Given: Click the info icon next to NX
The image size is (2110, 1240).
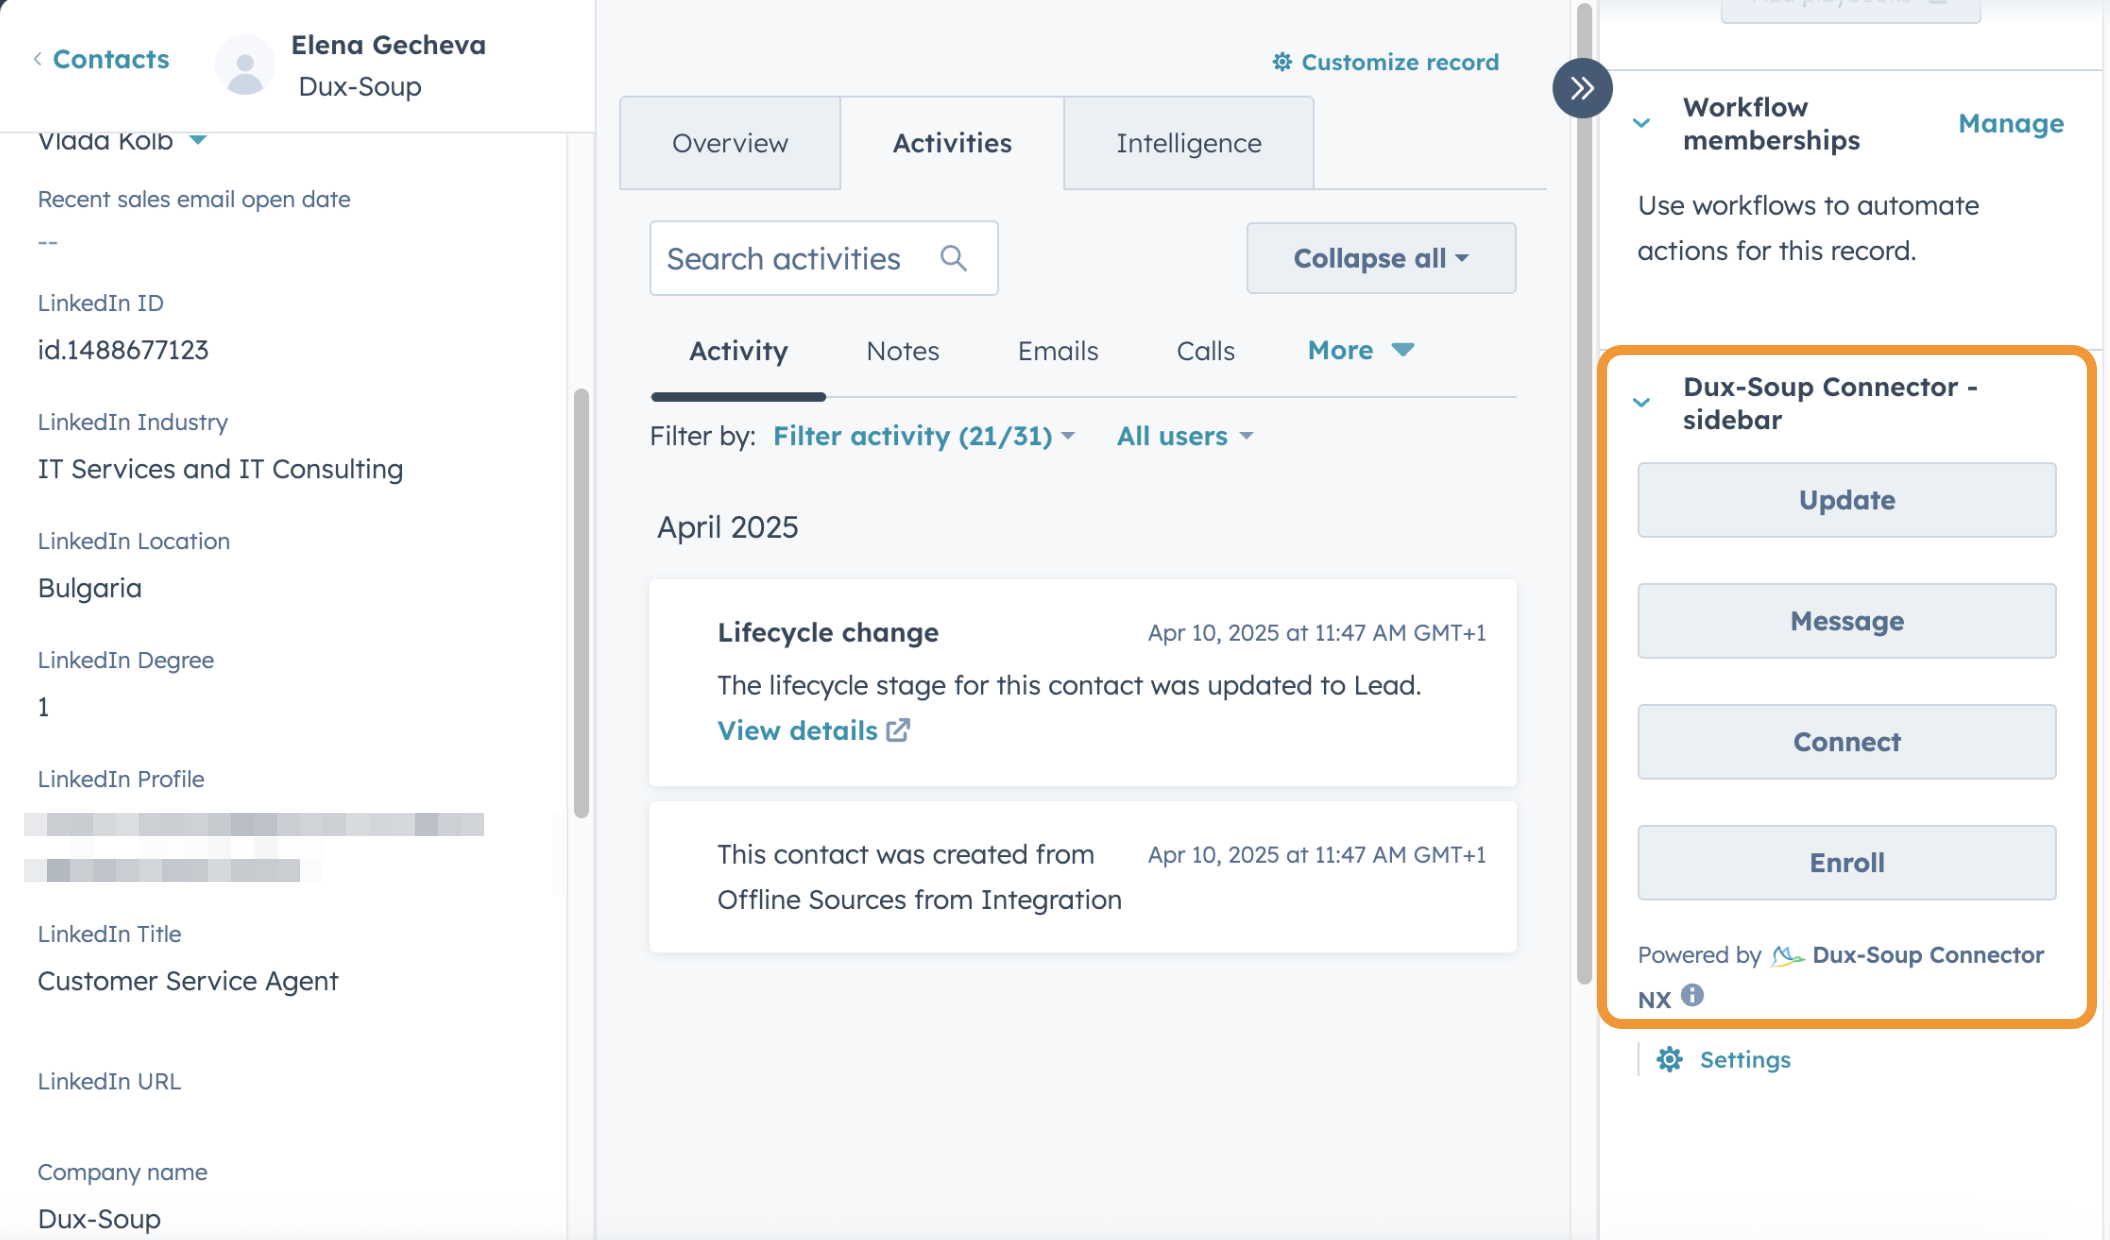Looking at the screenshot, I should [1692, 996].
